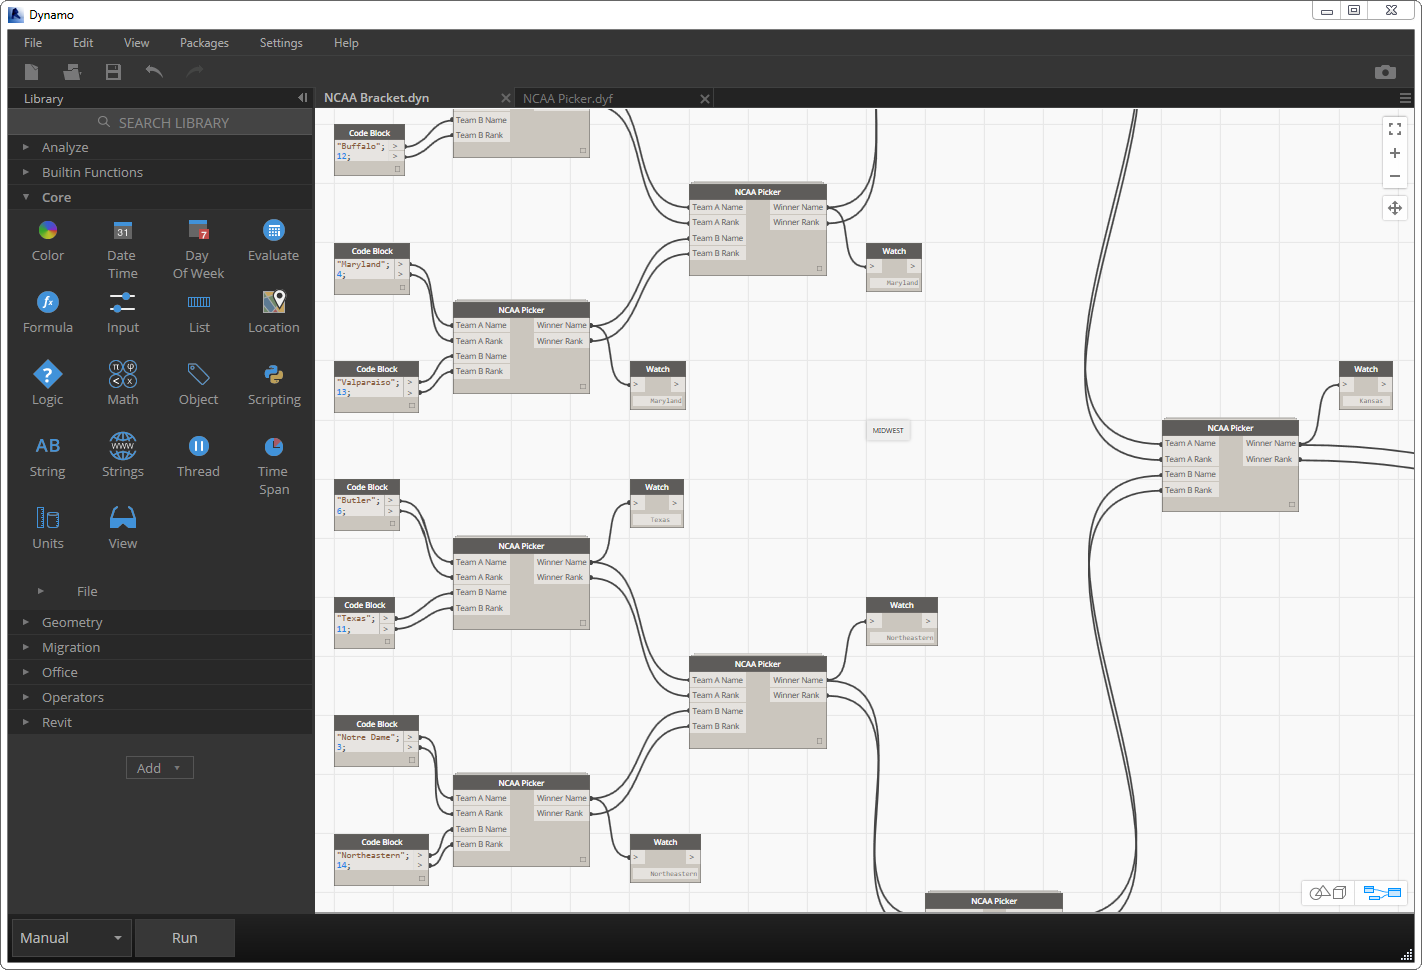The width and height of the screenshot is (1422, 970).
Task: Expand the Analyze library category
Action: pyautogui.click(x=160, y=147)
